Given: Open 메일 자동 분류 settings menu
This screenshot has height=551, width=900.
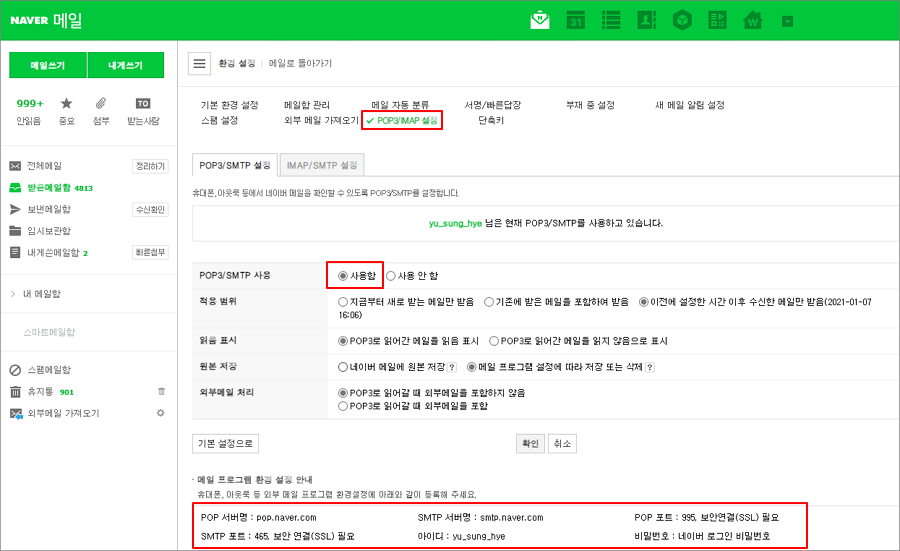Looking at the screenshot, I should (x=399, y=105).
